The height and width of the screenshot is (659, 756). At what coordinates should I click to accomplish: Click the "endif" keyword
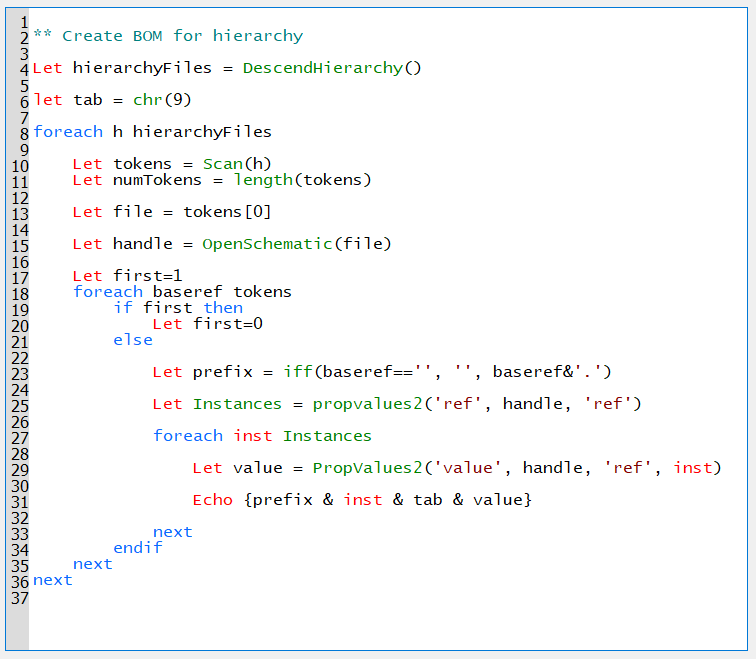pos(137,548)
